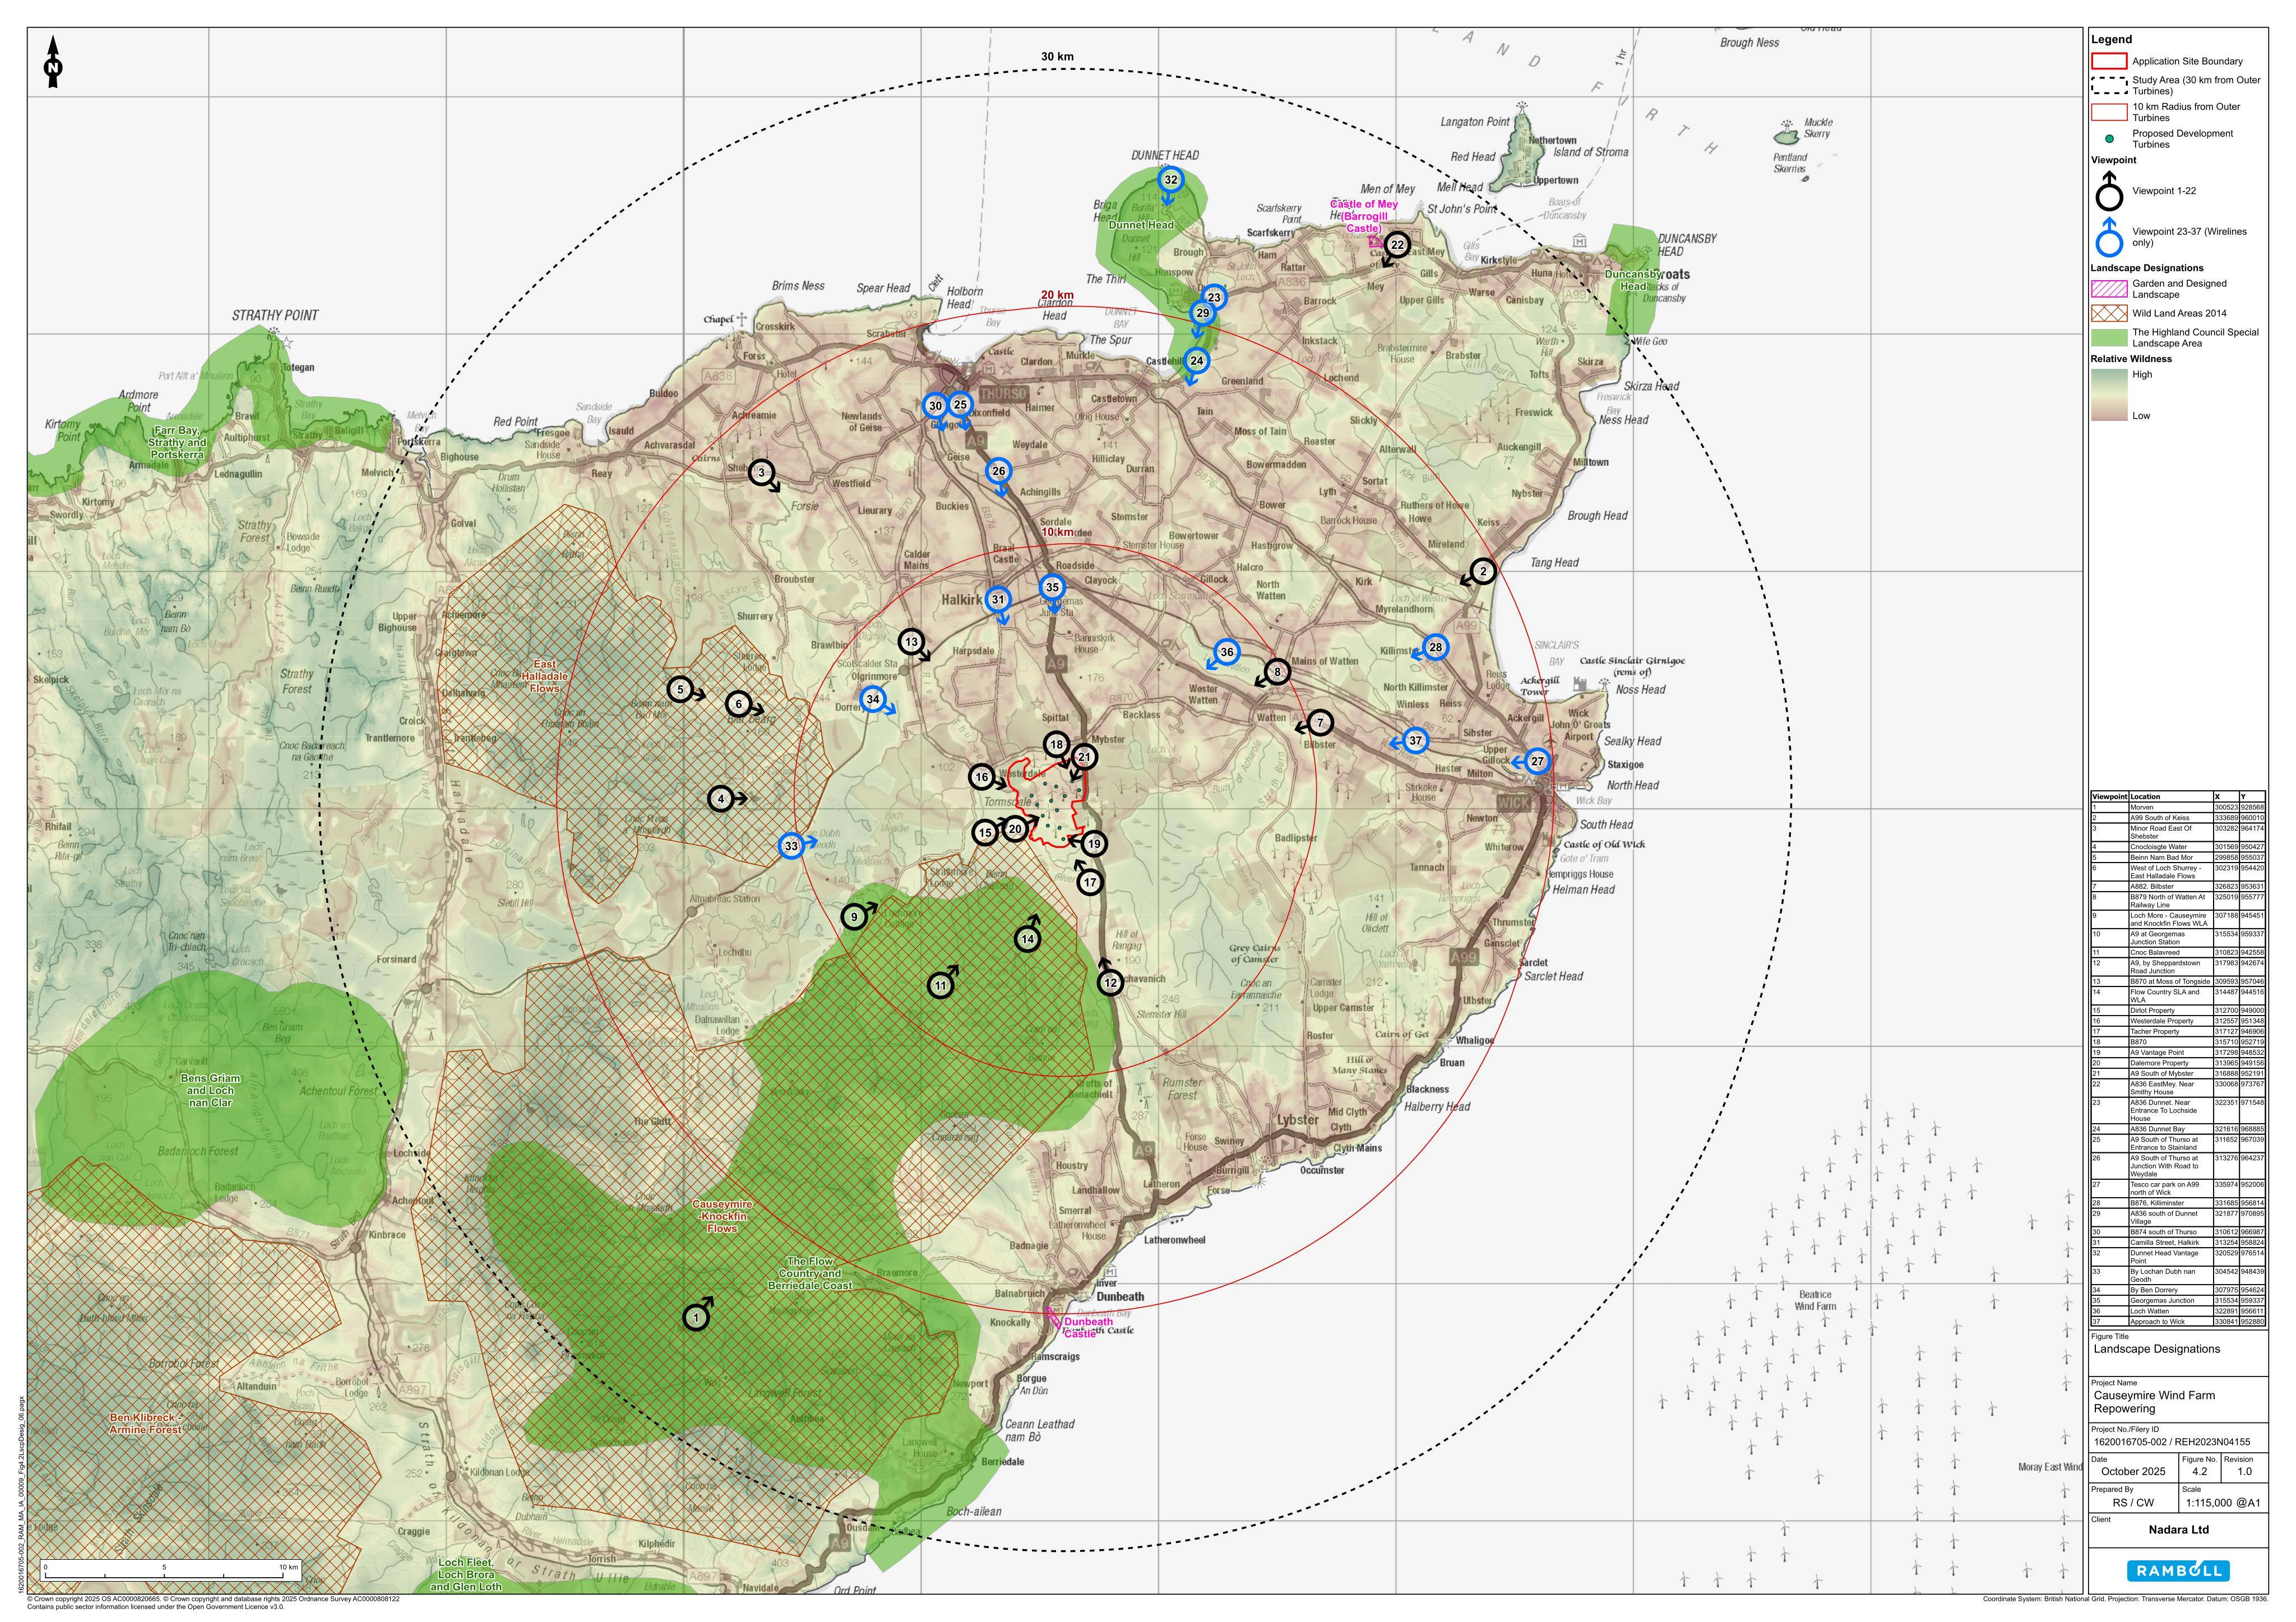Click the Viewpoint 23-37 blue legend symbol
The image size is (2296, 1622).
(x=2109, y=236)
